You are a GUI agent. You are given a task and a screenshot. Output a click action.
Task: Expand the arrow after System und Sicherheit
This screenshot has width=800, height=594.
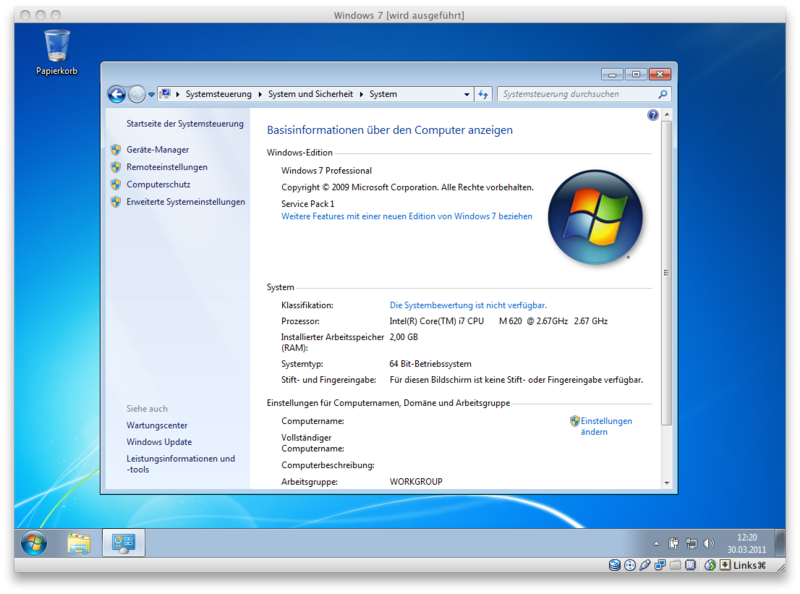[361, 94]
